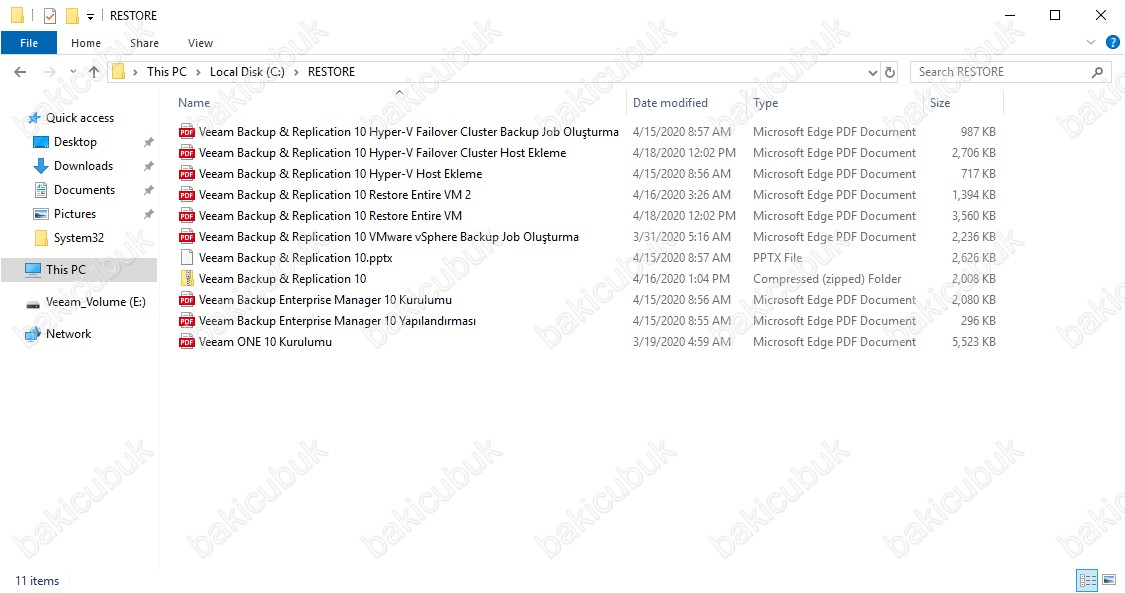Click Local Disk (C:) in the breadcrumb

click(x=247, y=72)
